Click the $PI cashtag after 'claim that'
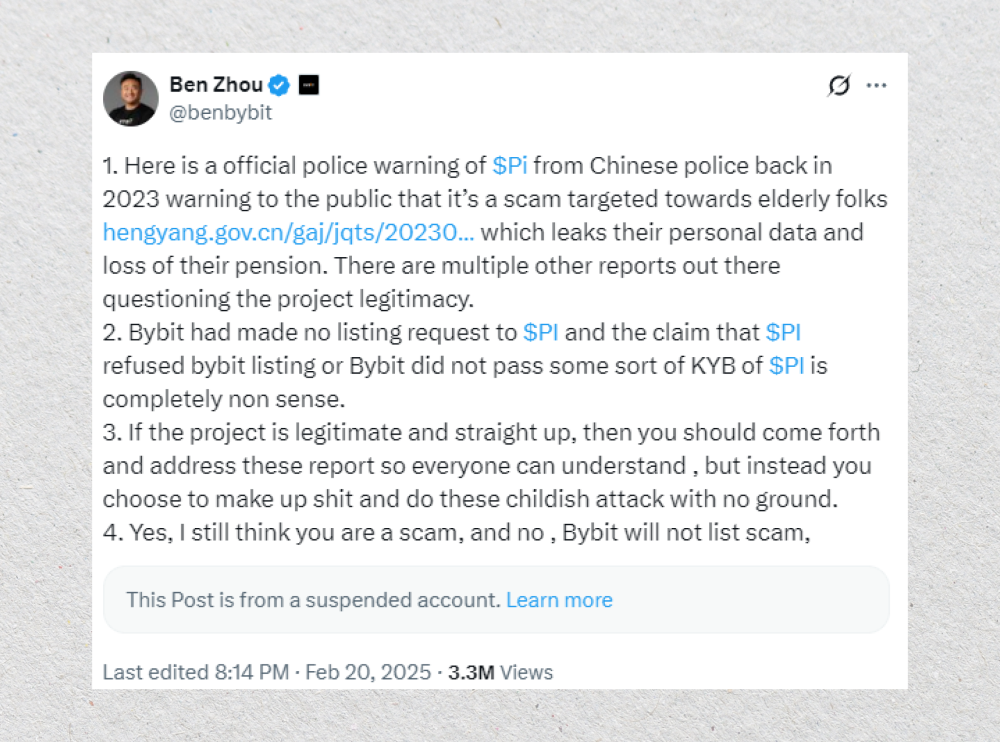This screenshot has height=742, width=1000. tap(783, 332)
